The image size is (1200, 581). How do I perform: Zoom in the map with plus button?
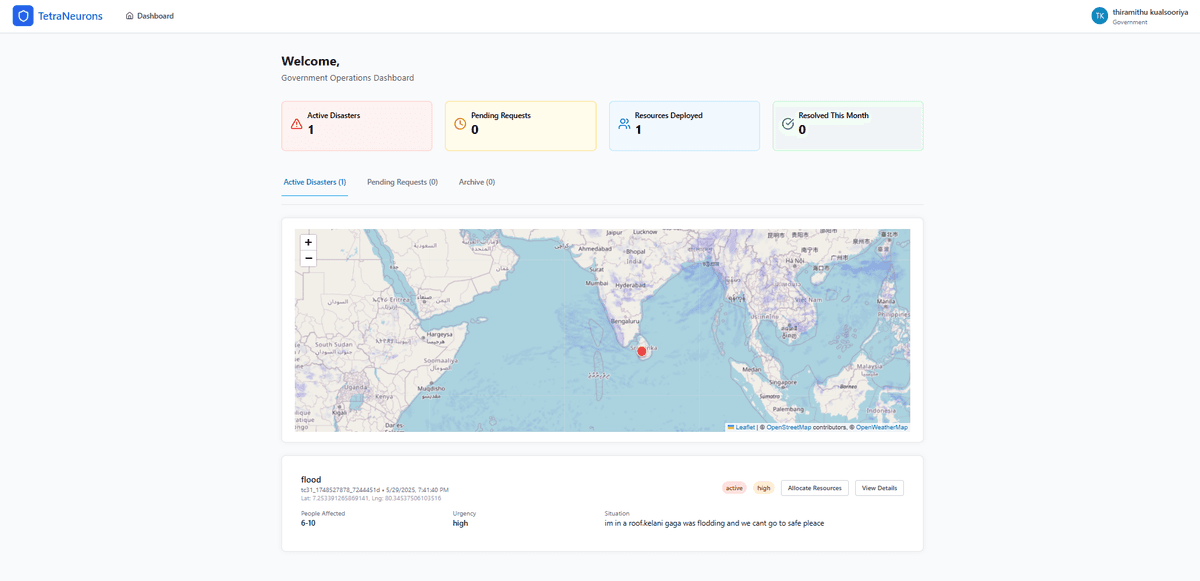click(x=308, y=242)
